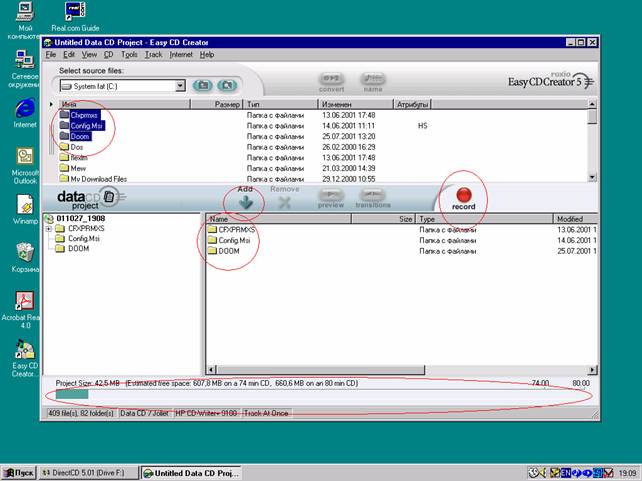
Task: Click the Add arrow icon
Action: [x=245, y=202]
